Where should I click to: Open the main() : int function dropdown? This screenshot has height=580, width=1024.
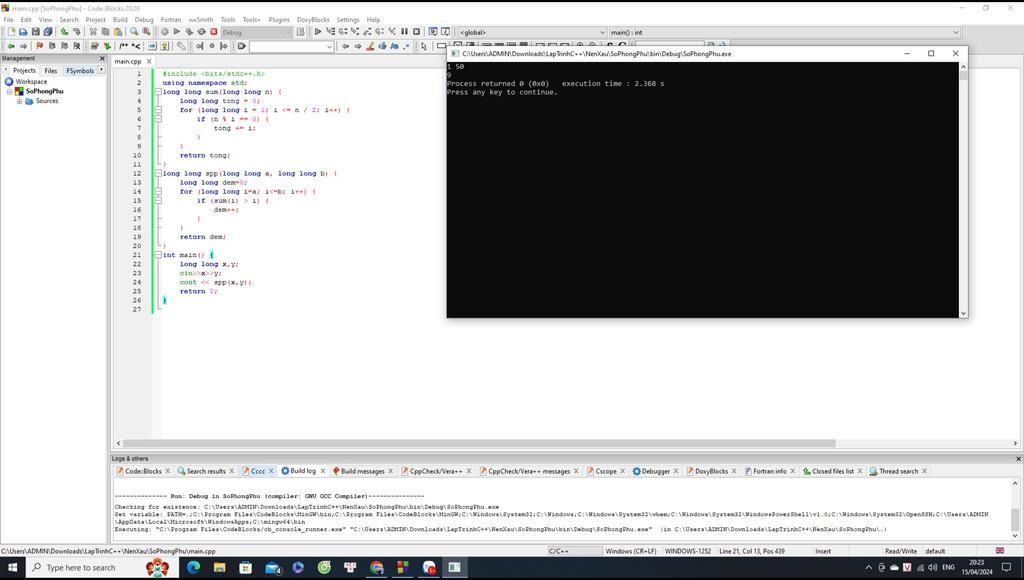pos(784,32)
